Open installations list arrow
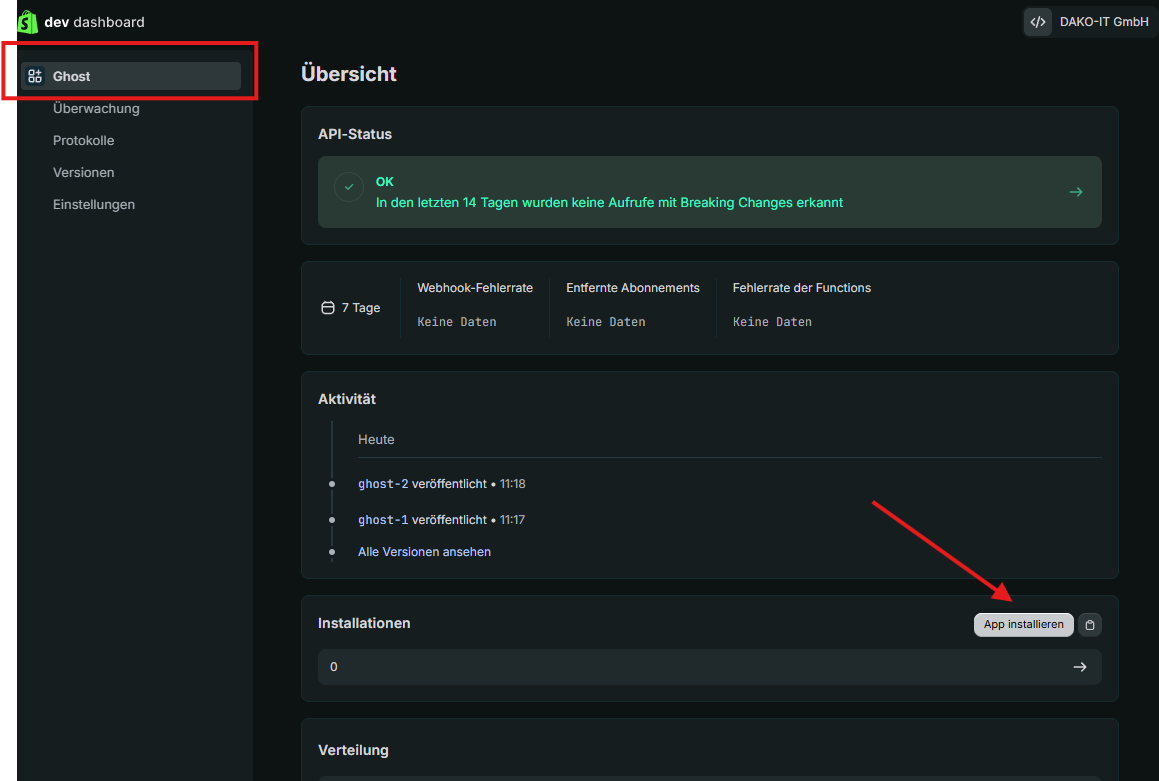 pos(1080,667)
